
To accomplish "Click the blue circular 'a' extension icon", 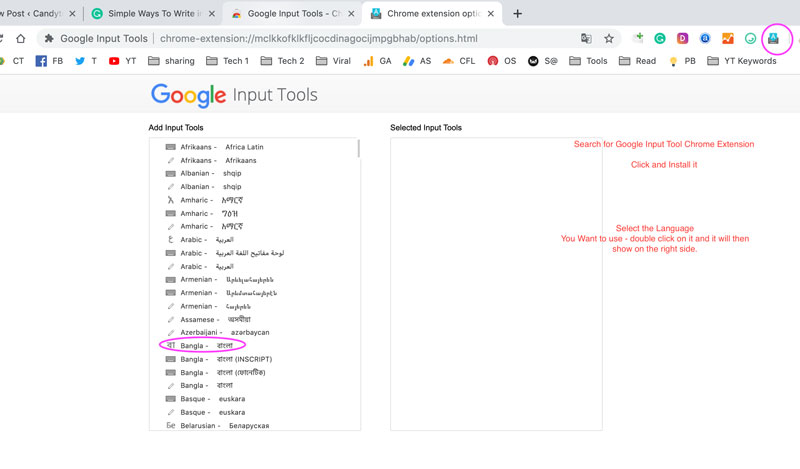I will click(x=705, y=38).
